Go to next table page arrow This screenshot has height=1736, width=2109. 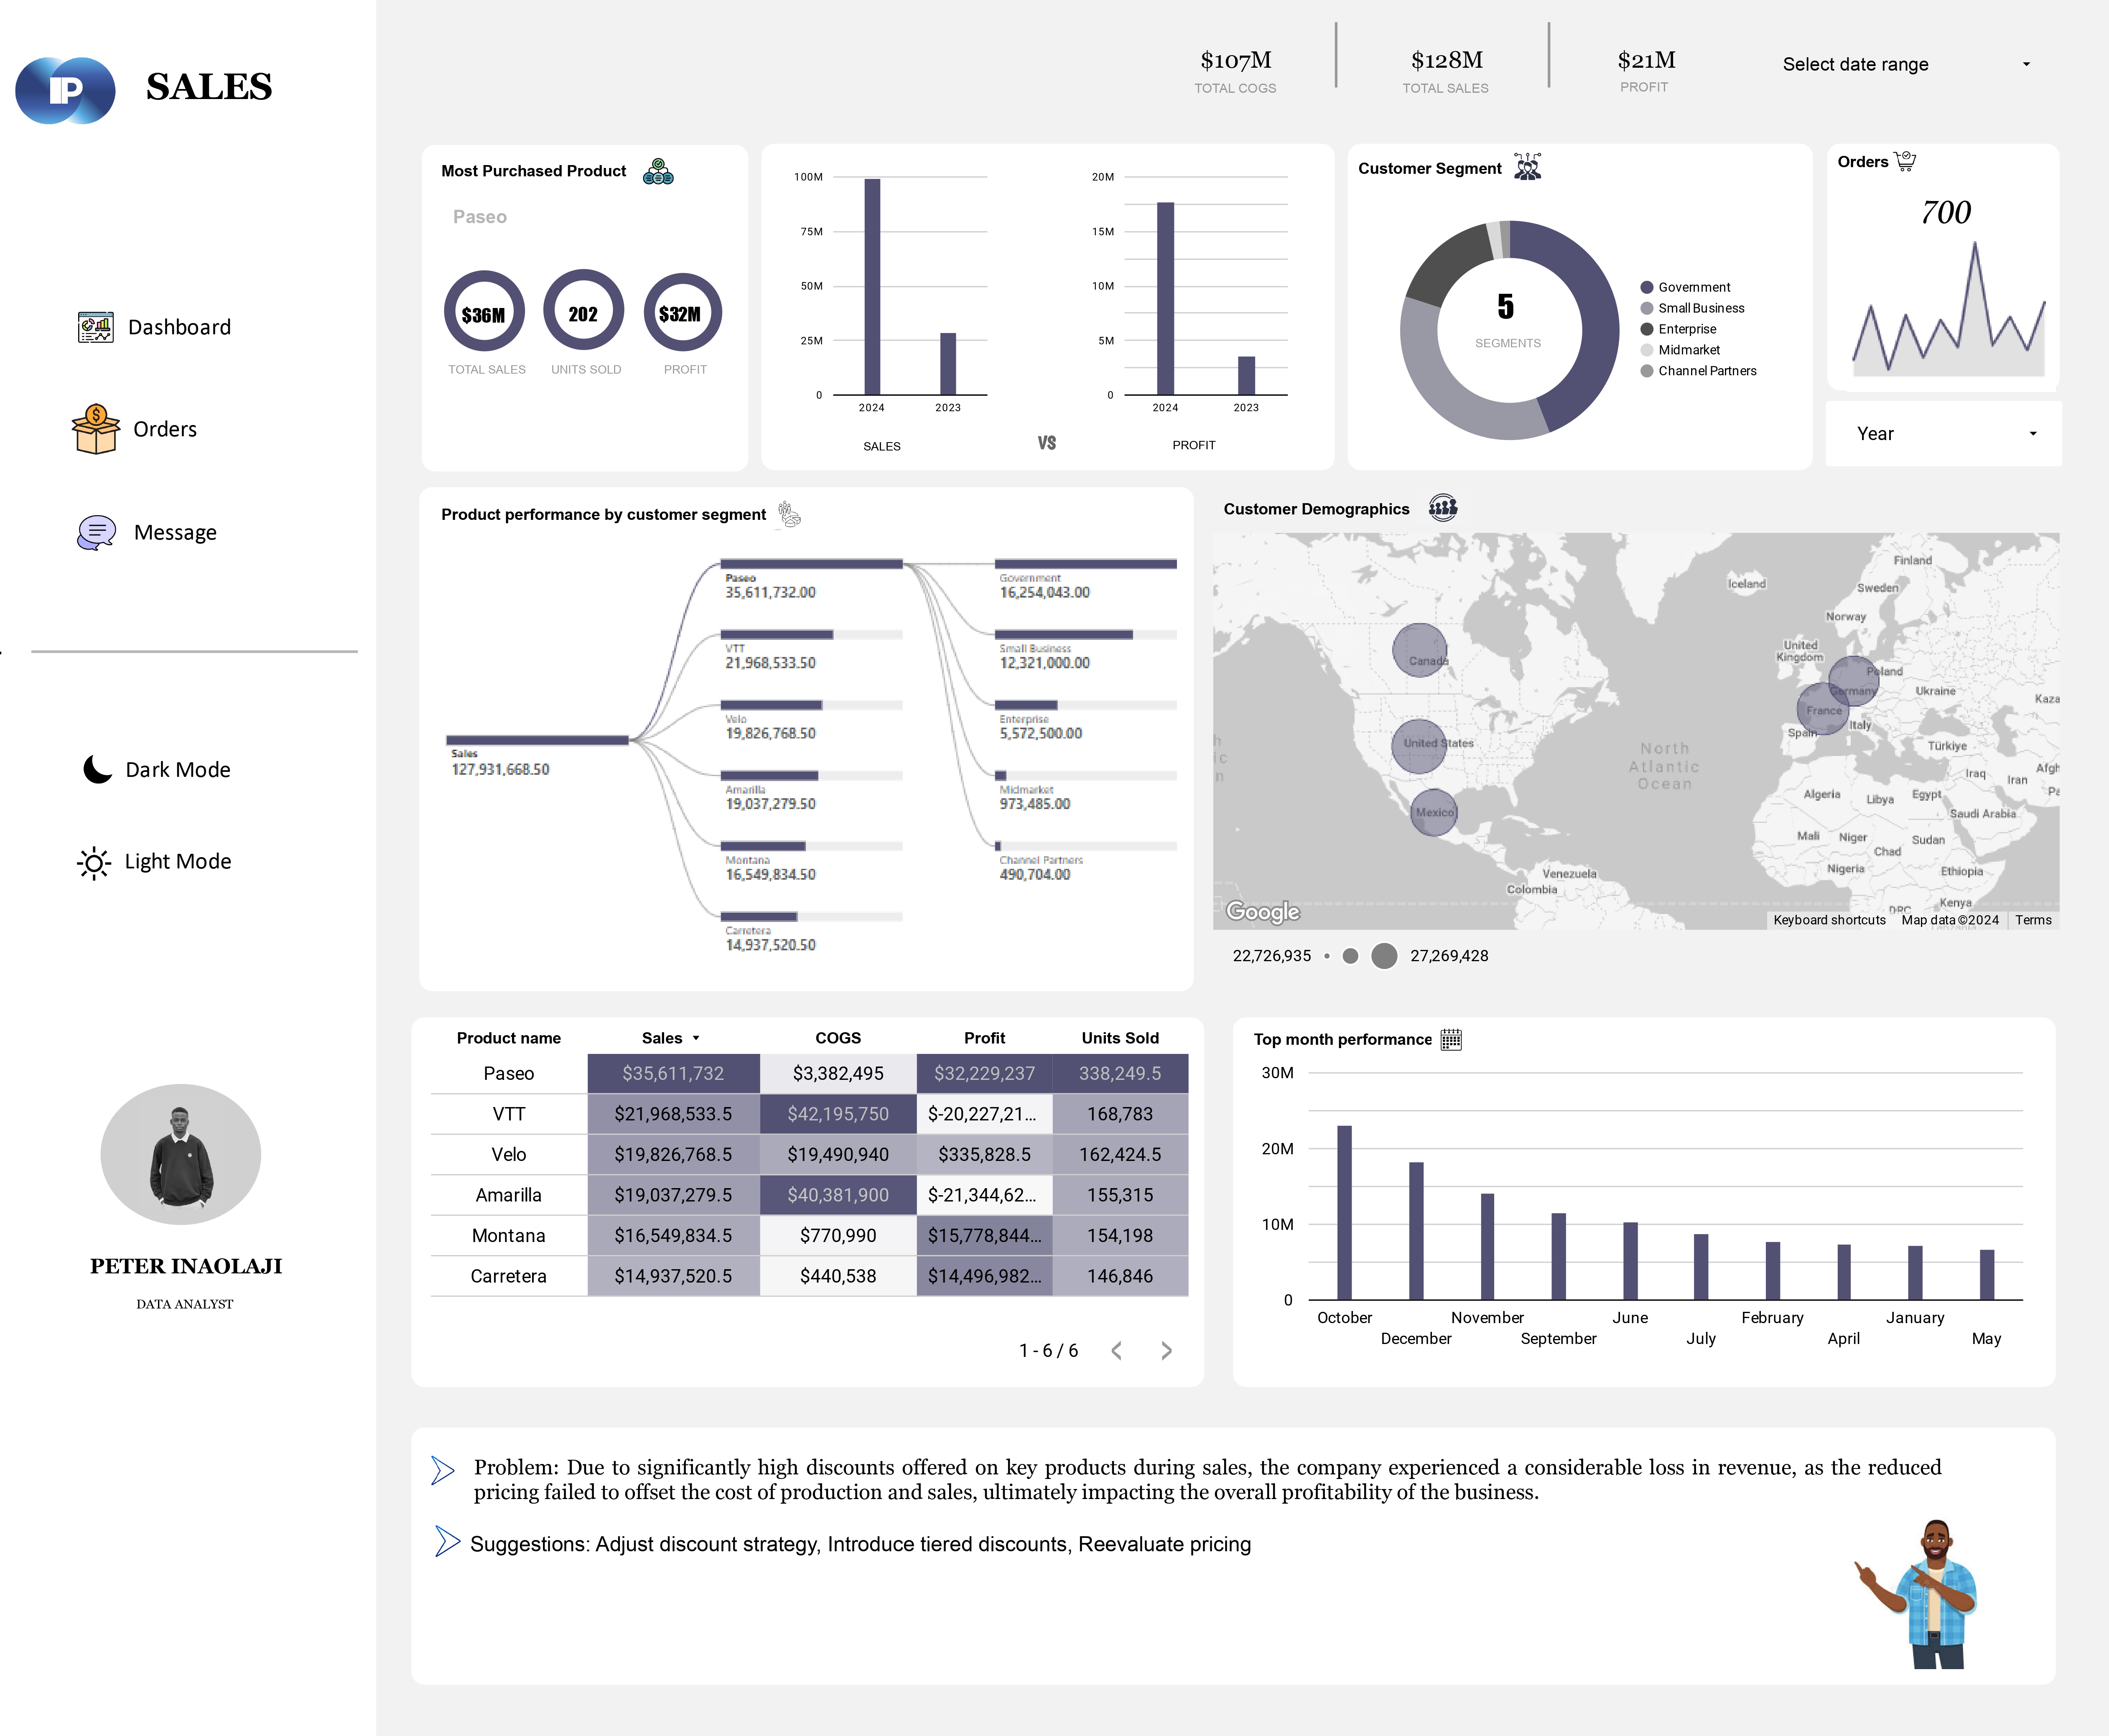click(x=1166, y=1351)
